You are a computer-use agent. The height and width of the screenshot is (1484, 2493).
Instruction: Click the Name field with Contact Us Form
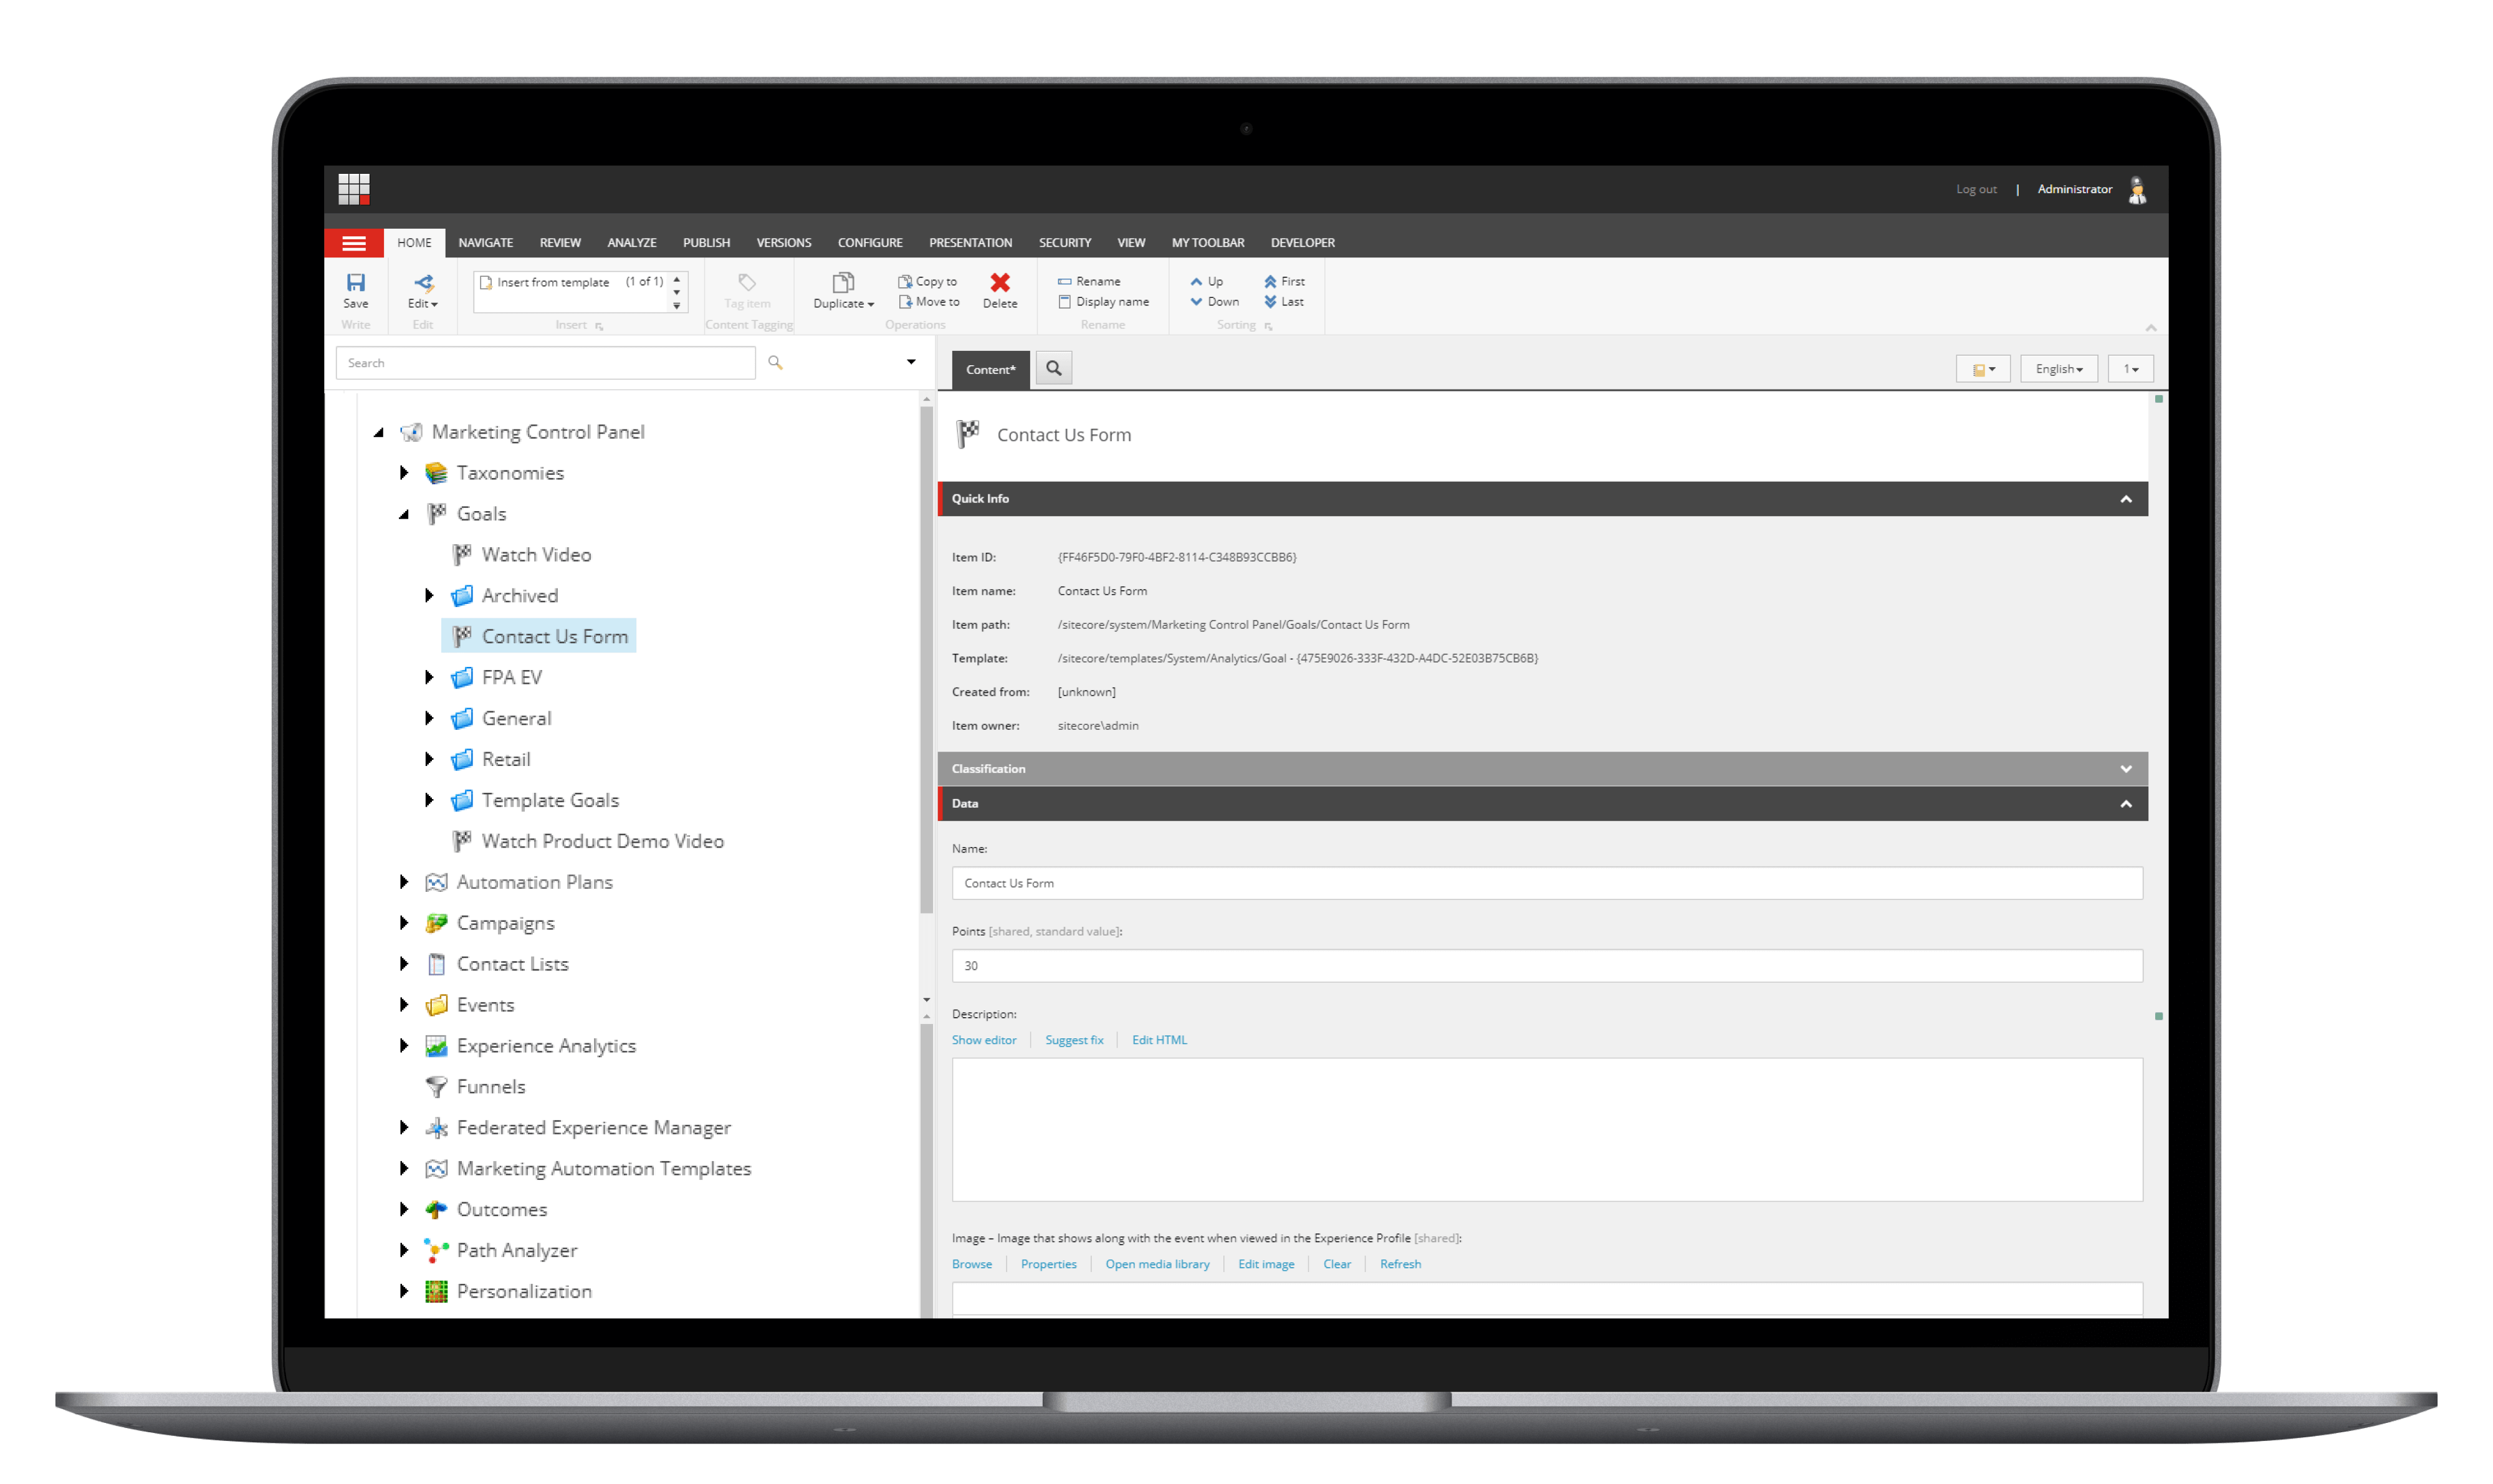point(1546,884)
